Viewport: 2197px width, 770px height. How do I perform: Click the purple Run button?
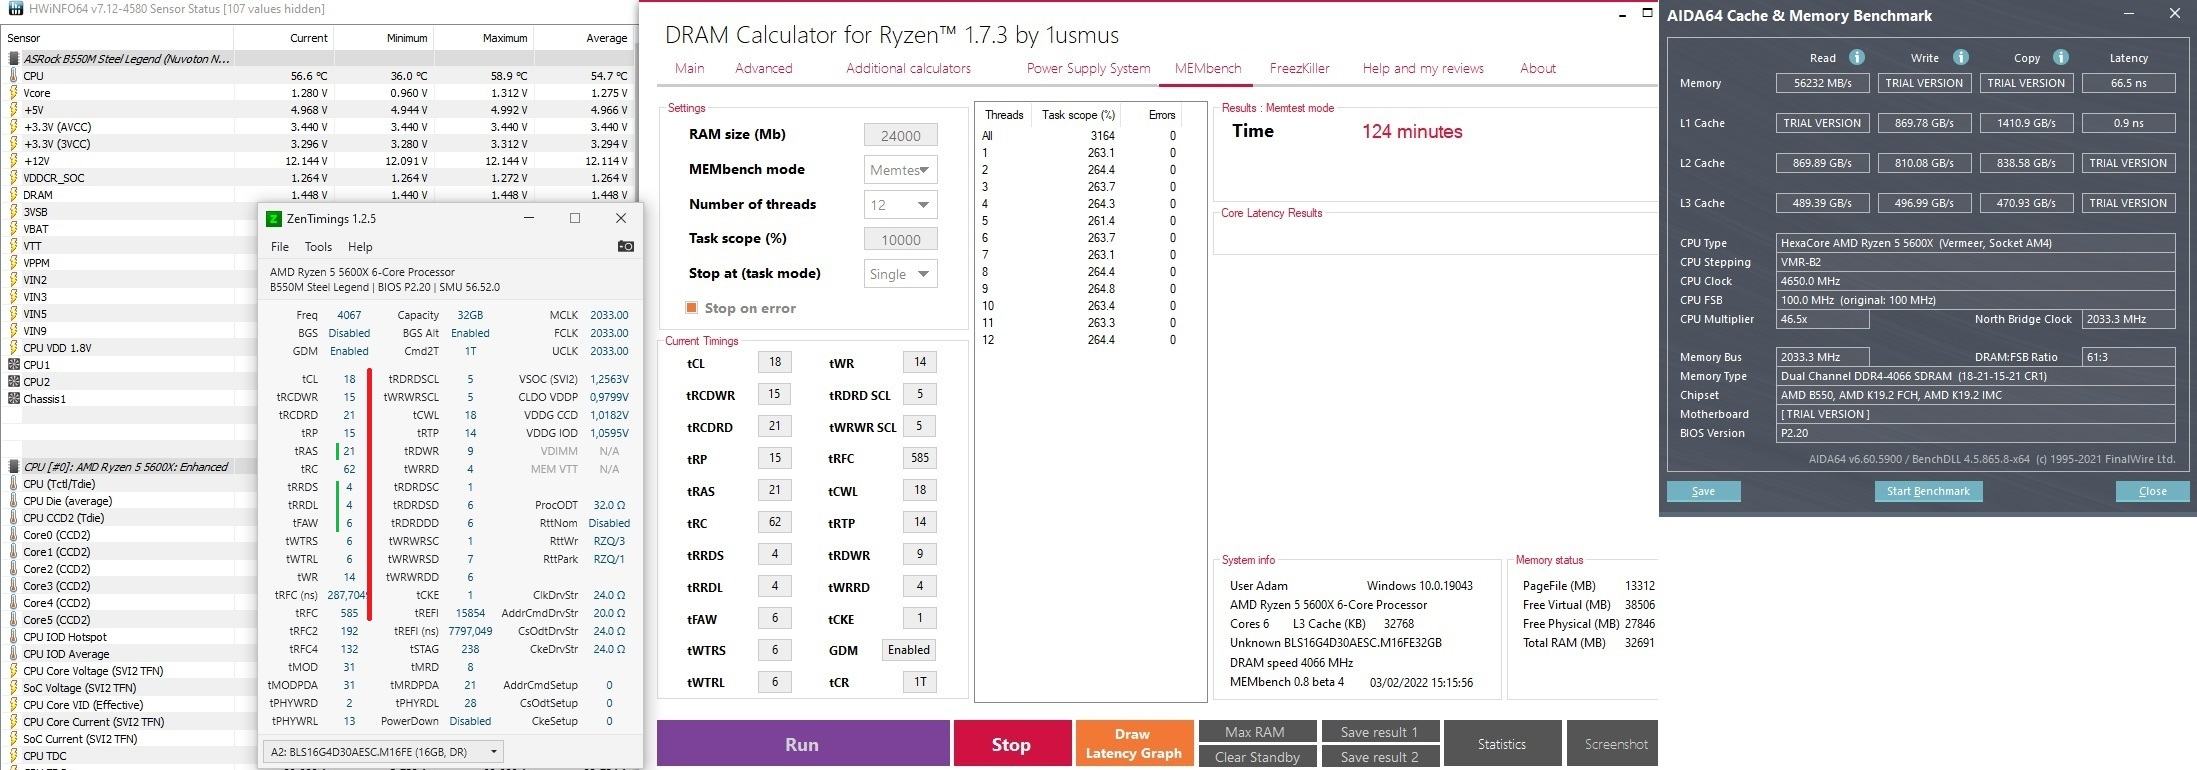(803, 744)
